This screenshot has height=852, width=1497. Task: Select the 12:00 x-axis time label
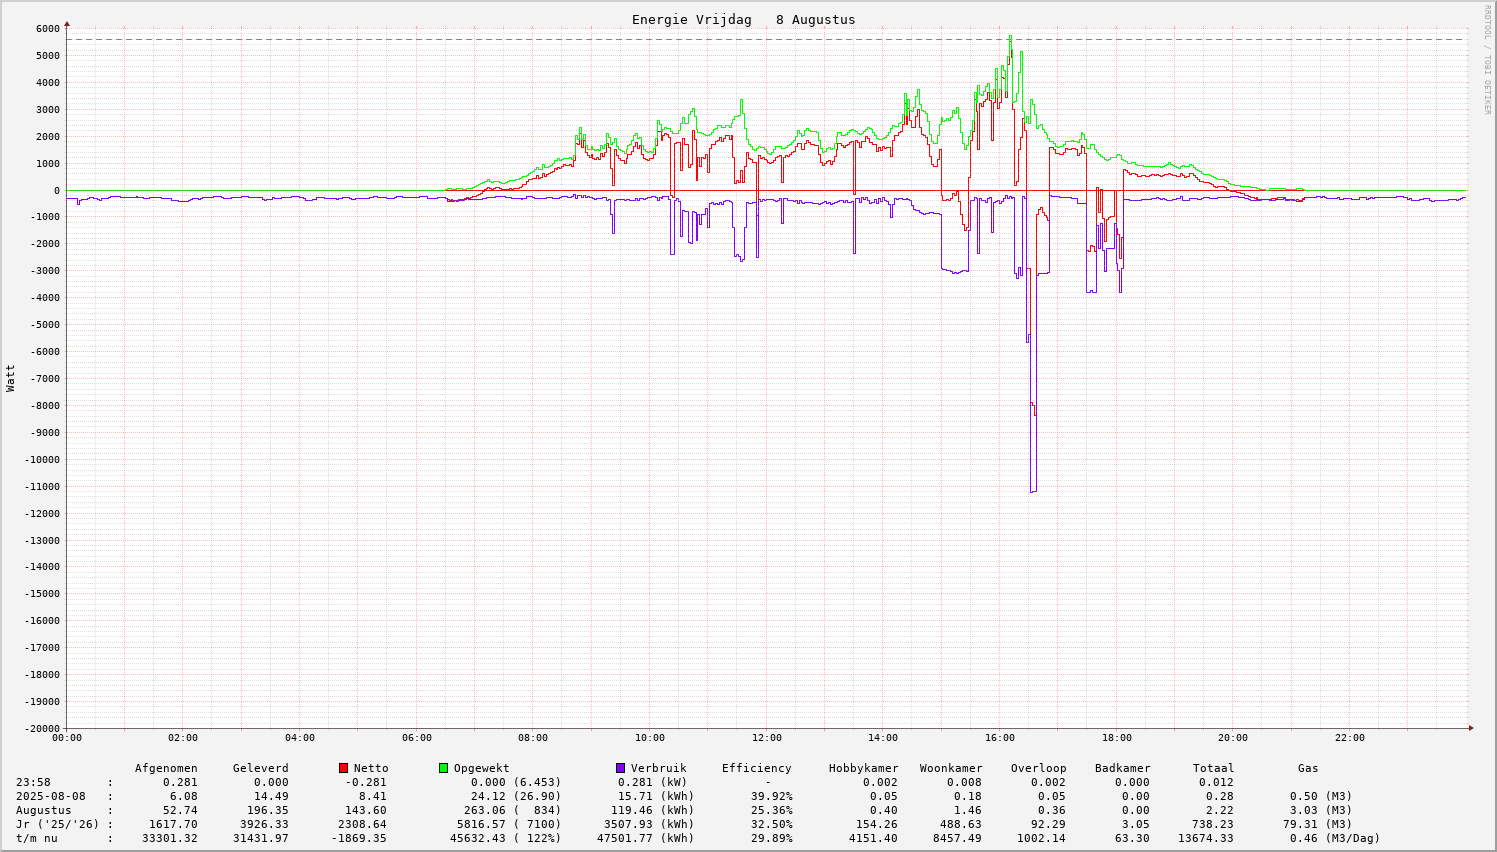click(x=766, y=738)
